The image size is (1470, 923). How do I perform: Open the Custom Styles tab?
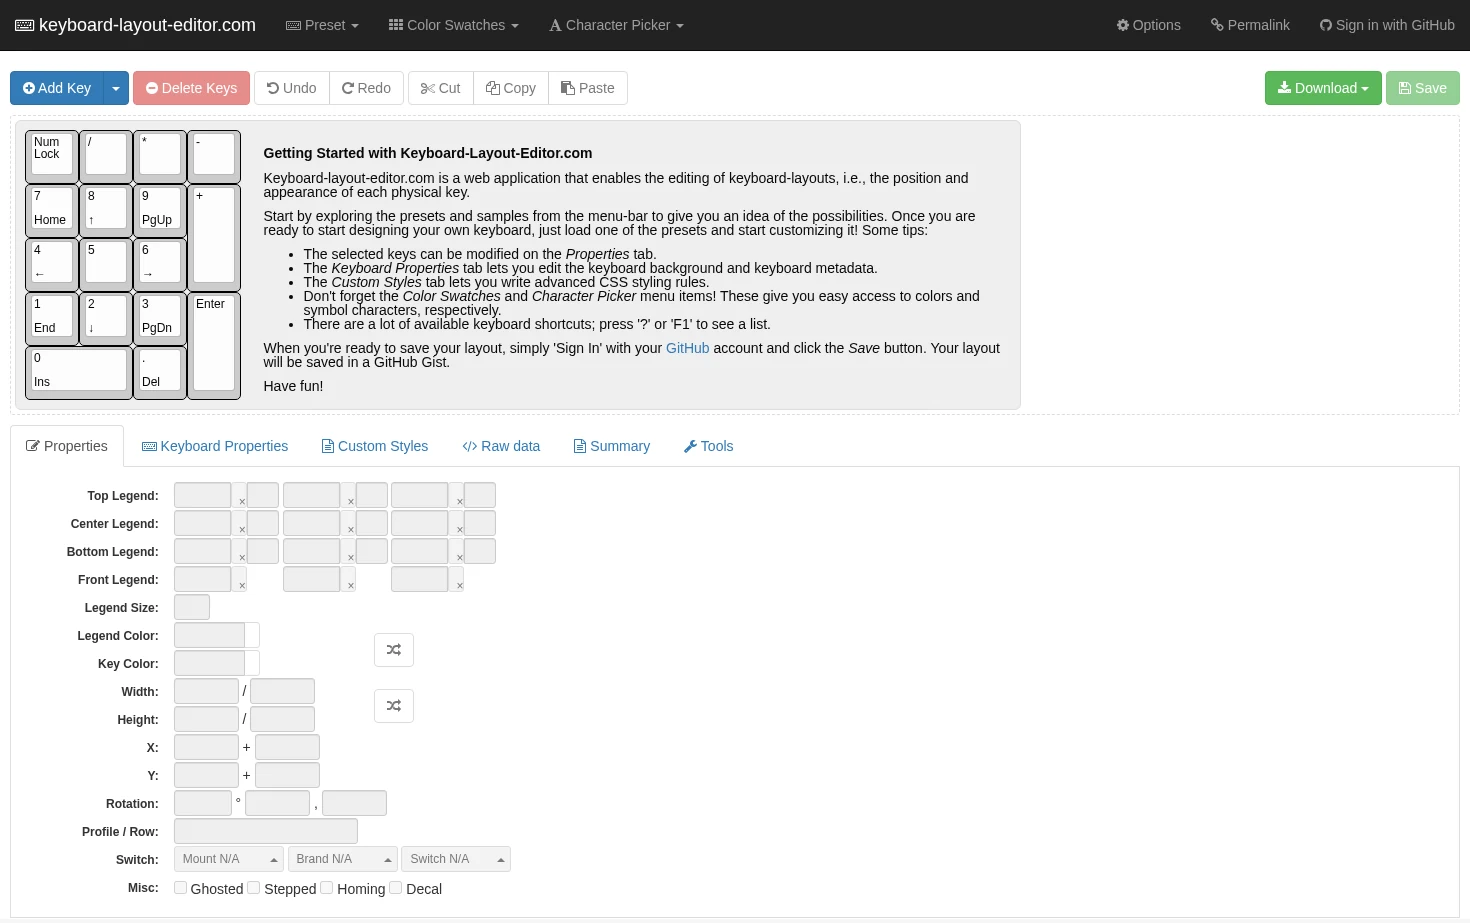[375, 446]
